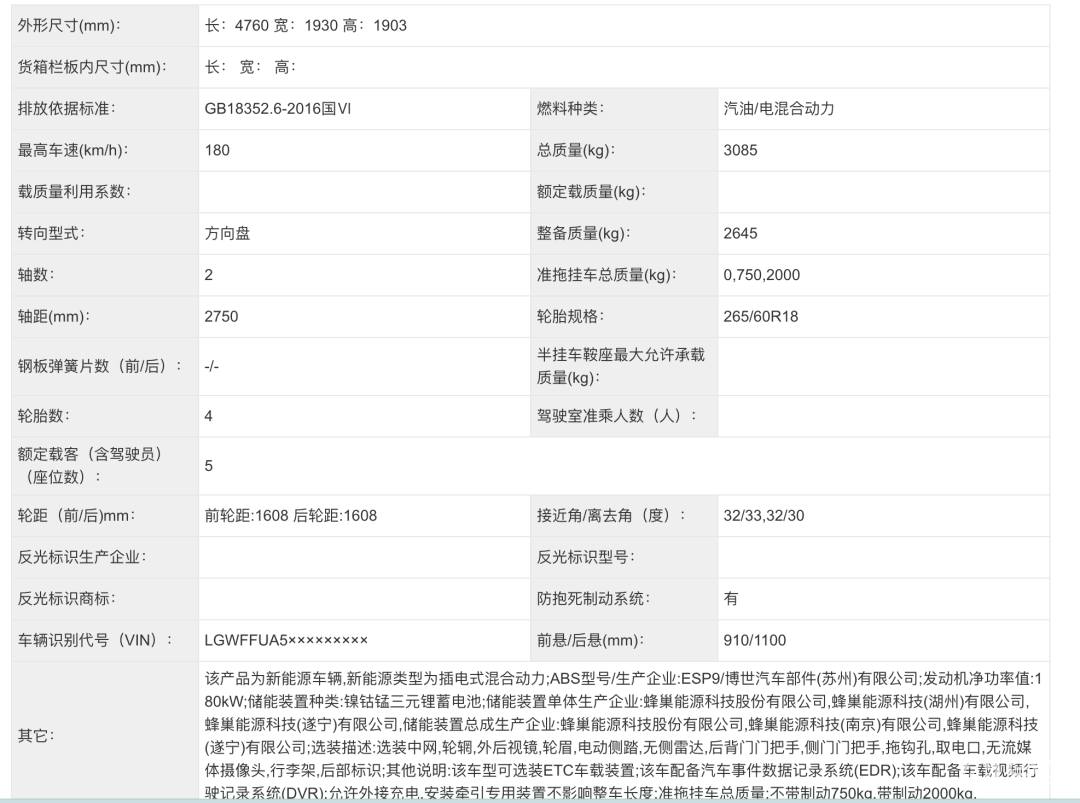Select trailer mass value 0,750,2000
Viewport: 1080px width, 803px height.
click(762, 275)
